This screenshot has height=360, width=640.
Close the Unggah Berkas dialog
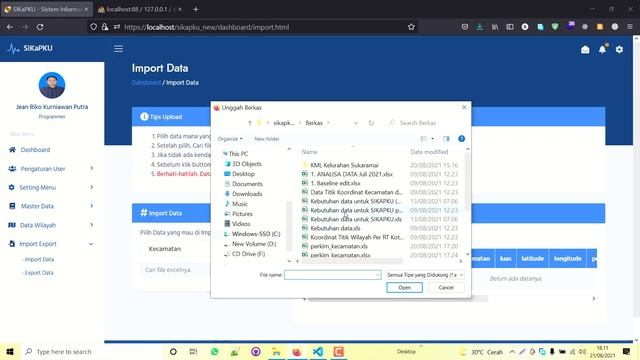click(x=464, y=107)
